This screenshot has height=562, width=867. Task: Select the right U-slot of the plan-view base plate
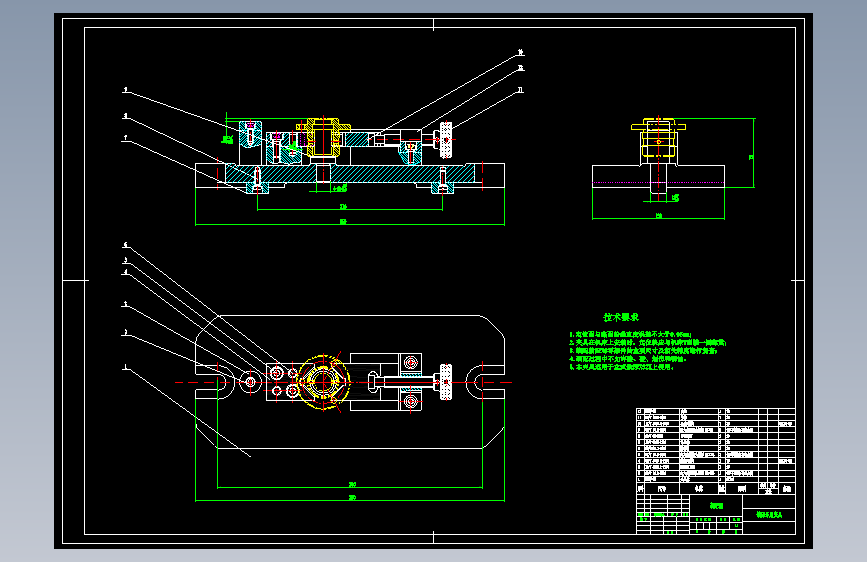click(485, 382)
